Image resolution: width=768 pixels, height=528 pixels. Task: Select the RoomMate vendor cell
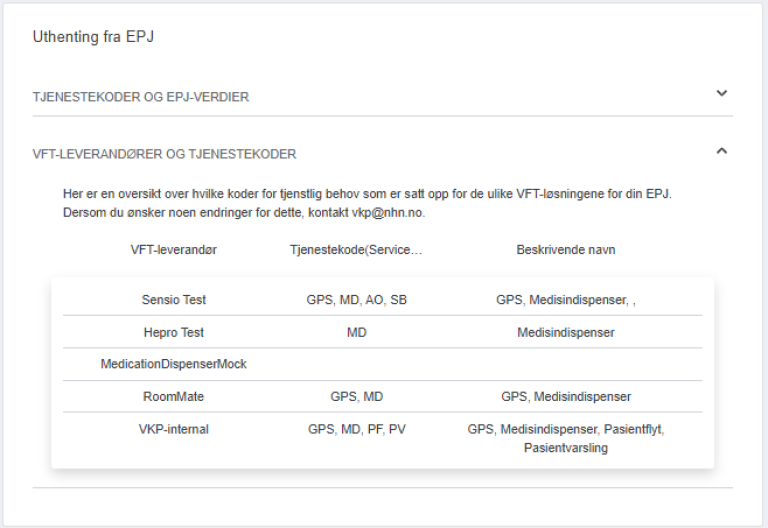174,397
